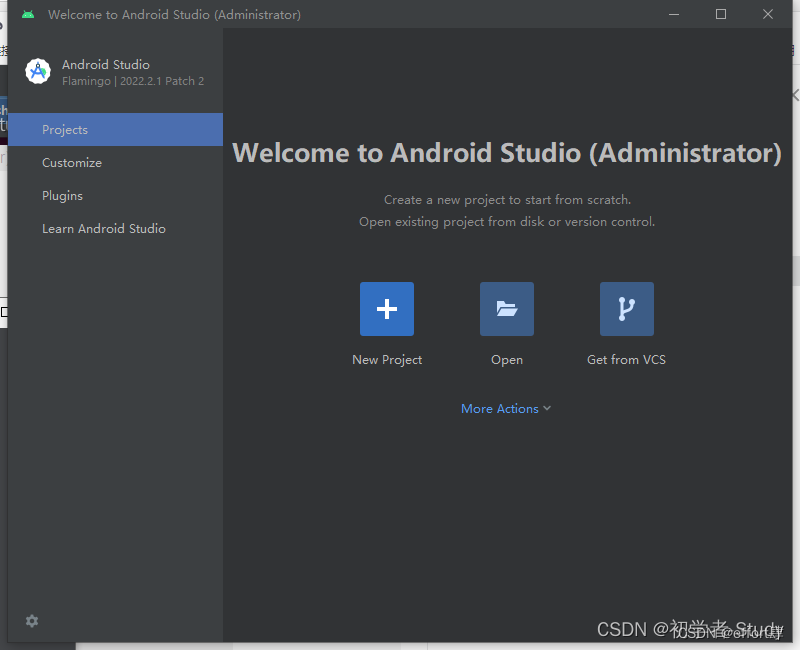This screenshot has width=800, height=650.
Task: Click the Open label under the folder icon
Action: [x=507, y=360]
